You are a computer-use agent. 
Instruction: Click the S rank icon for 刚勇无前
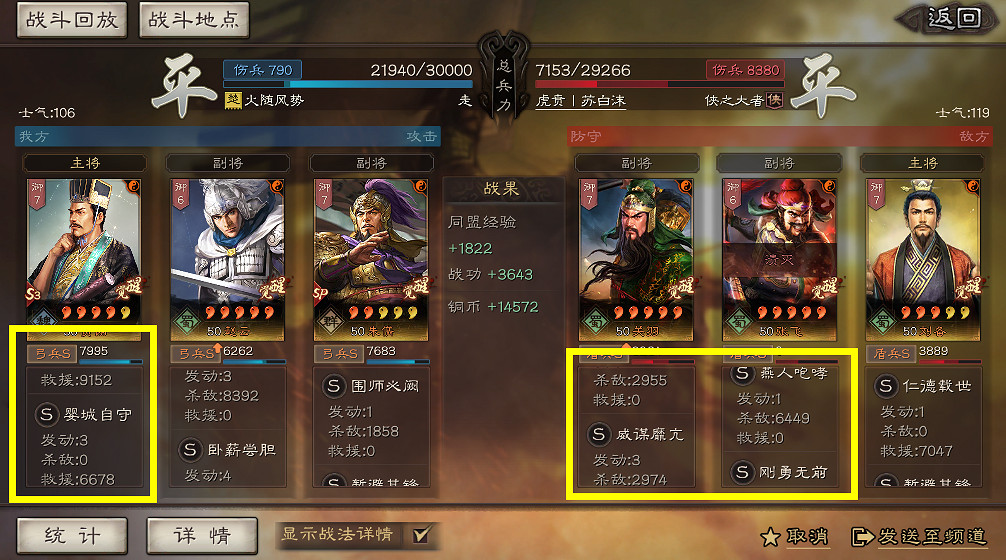[742, 473]
